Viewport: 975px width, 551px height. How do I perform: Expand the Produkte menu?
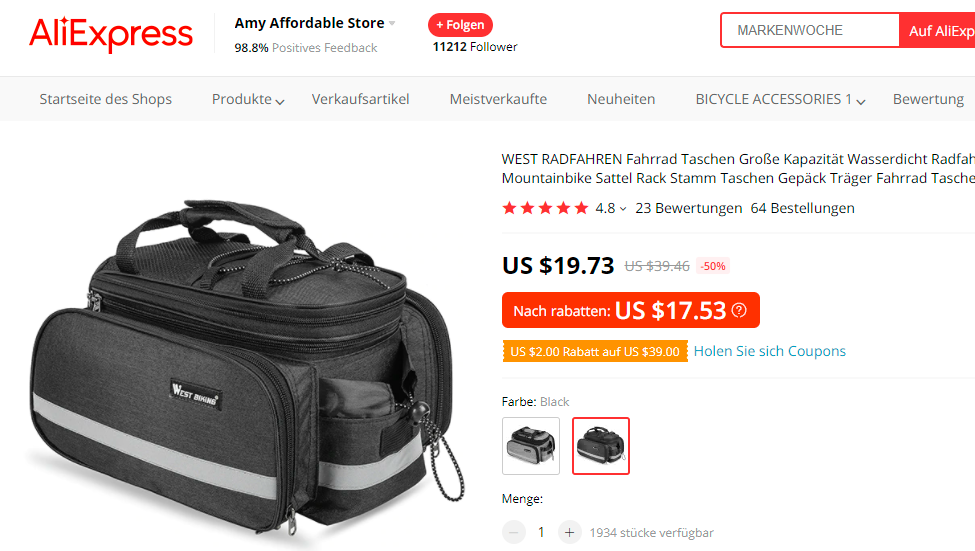(248, 100)
